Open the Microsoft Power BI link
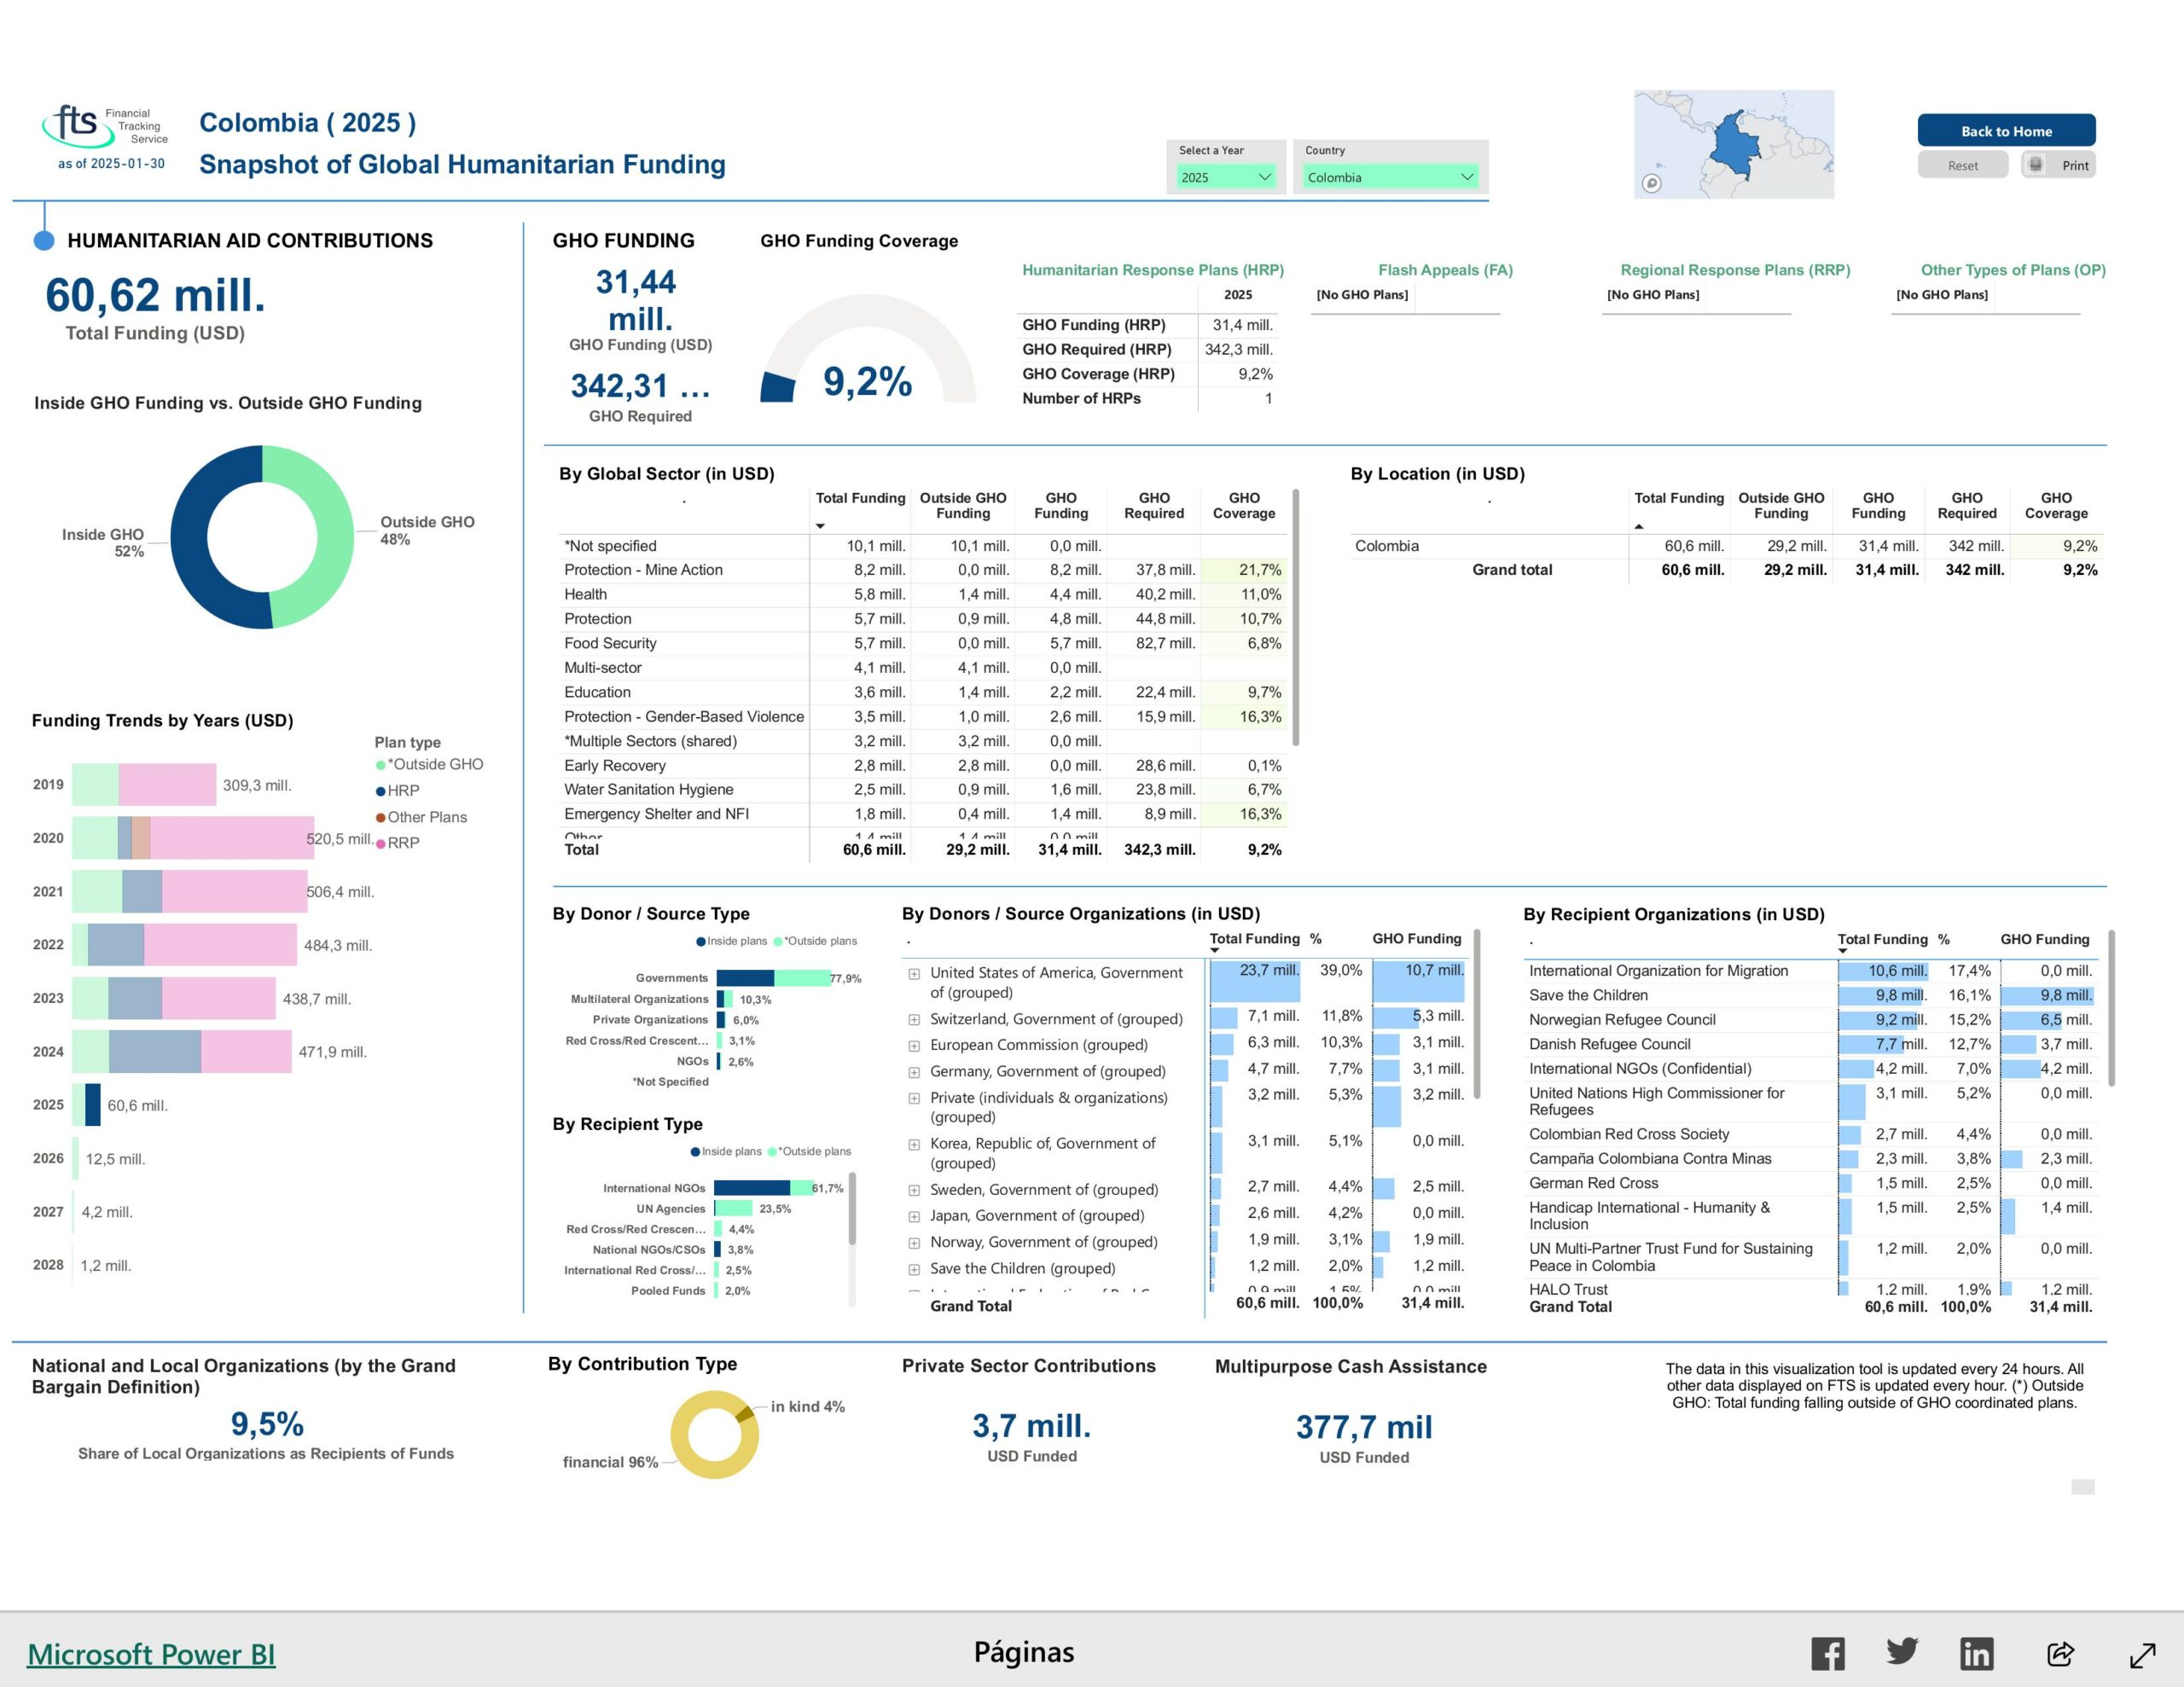Screen dimensions: 2184x1687 (151, 1654)
